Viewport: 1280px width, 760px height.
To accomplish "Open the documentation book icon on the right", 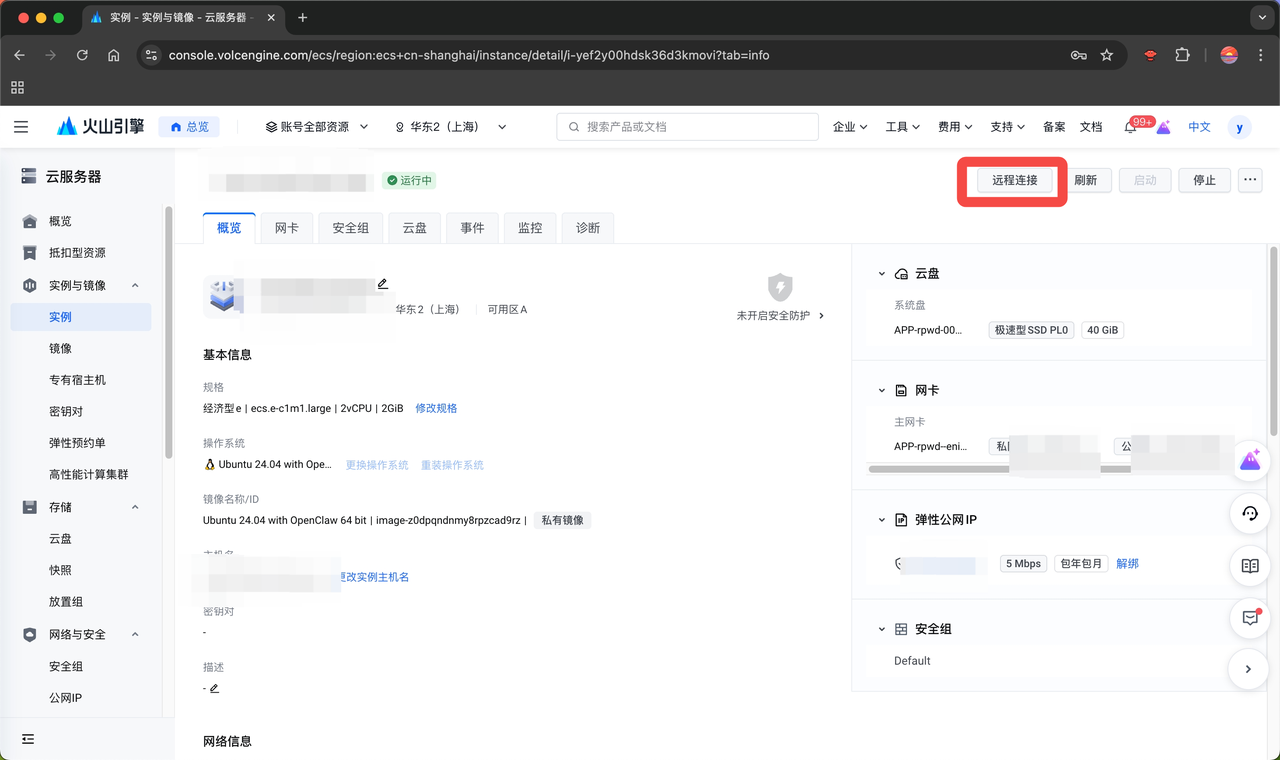I will tap(1249, 565).
